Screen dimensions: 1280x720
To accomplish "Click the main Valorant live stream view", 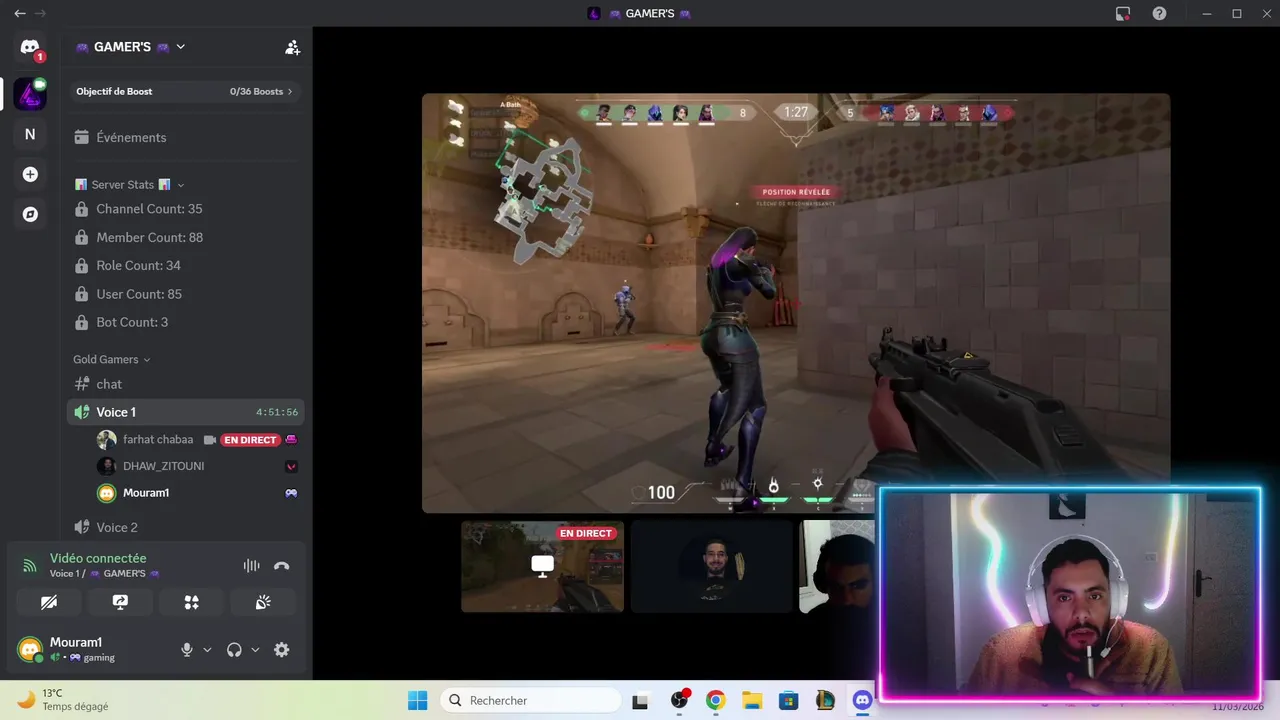I will [x=796, y=303].
